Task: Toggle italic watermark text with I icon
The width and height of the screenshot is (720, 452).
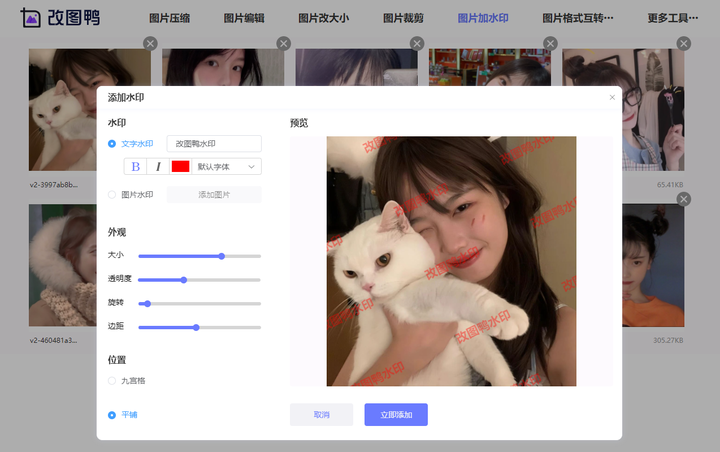Action: [158, 166]
